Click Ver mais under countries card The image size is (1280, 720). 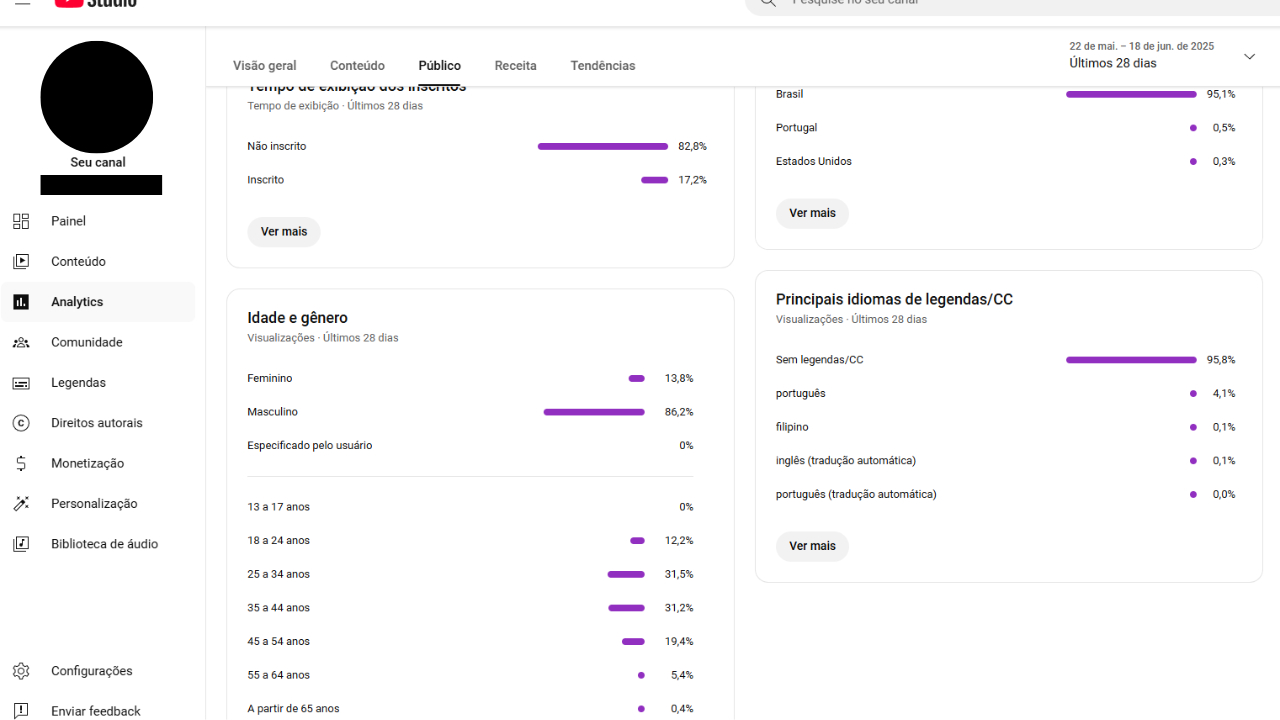[x=812, y=213]
